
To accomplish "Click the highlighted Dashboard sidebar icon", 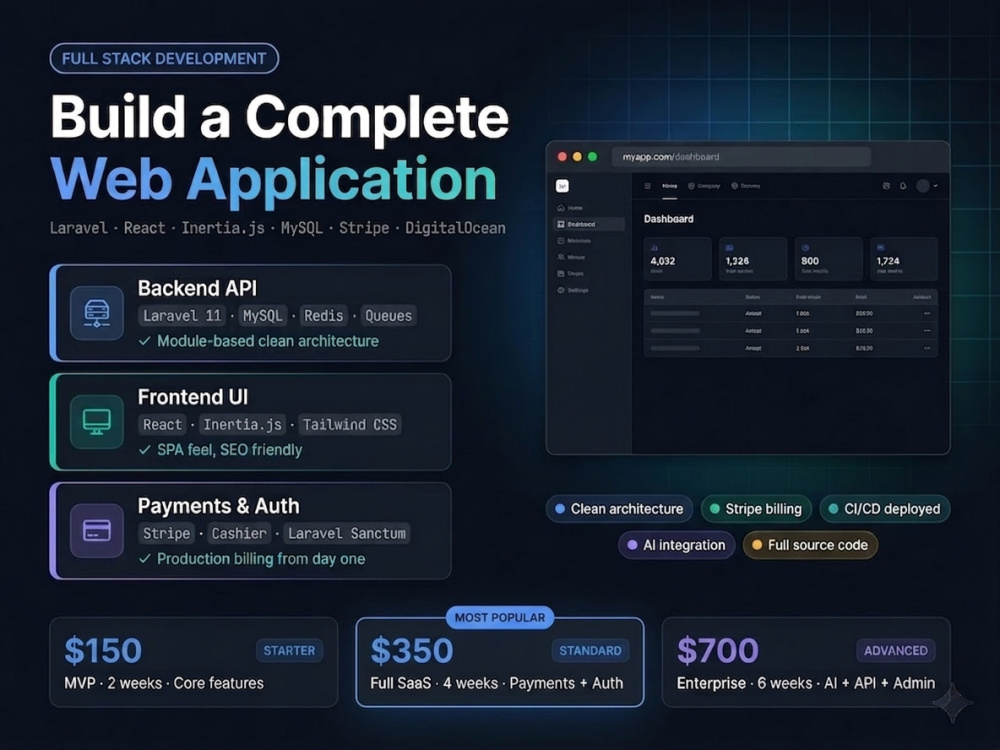I will coord(561,224).
